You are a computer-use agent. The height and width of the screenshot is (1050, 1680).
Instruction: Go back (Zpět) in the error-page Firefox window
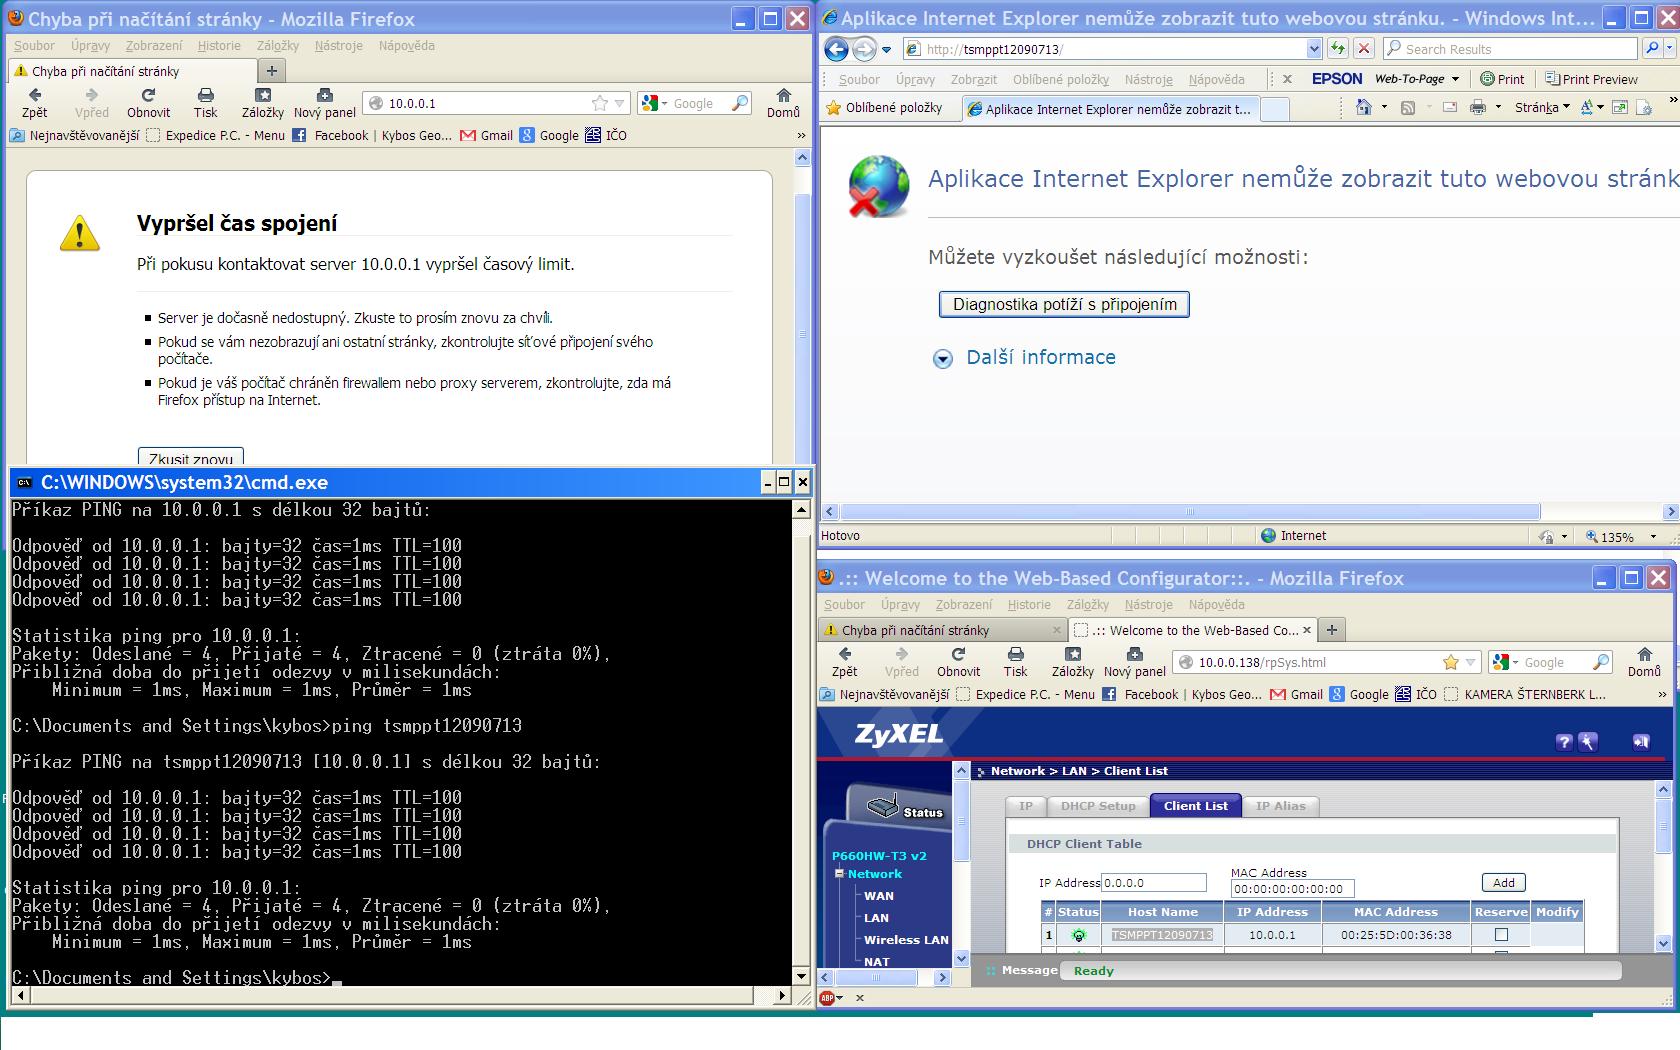point(35,102)
